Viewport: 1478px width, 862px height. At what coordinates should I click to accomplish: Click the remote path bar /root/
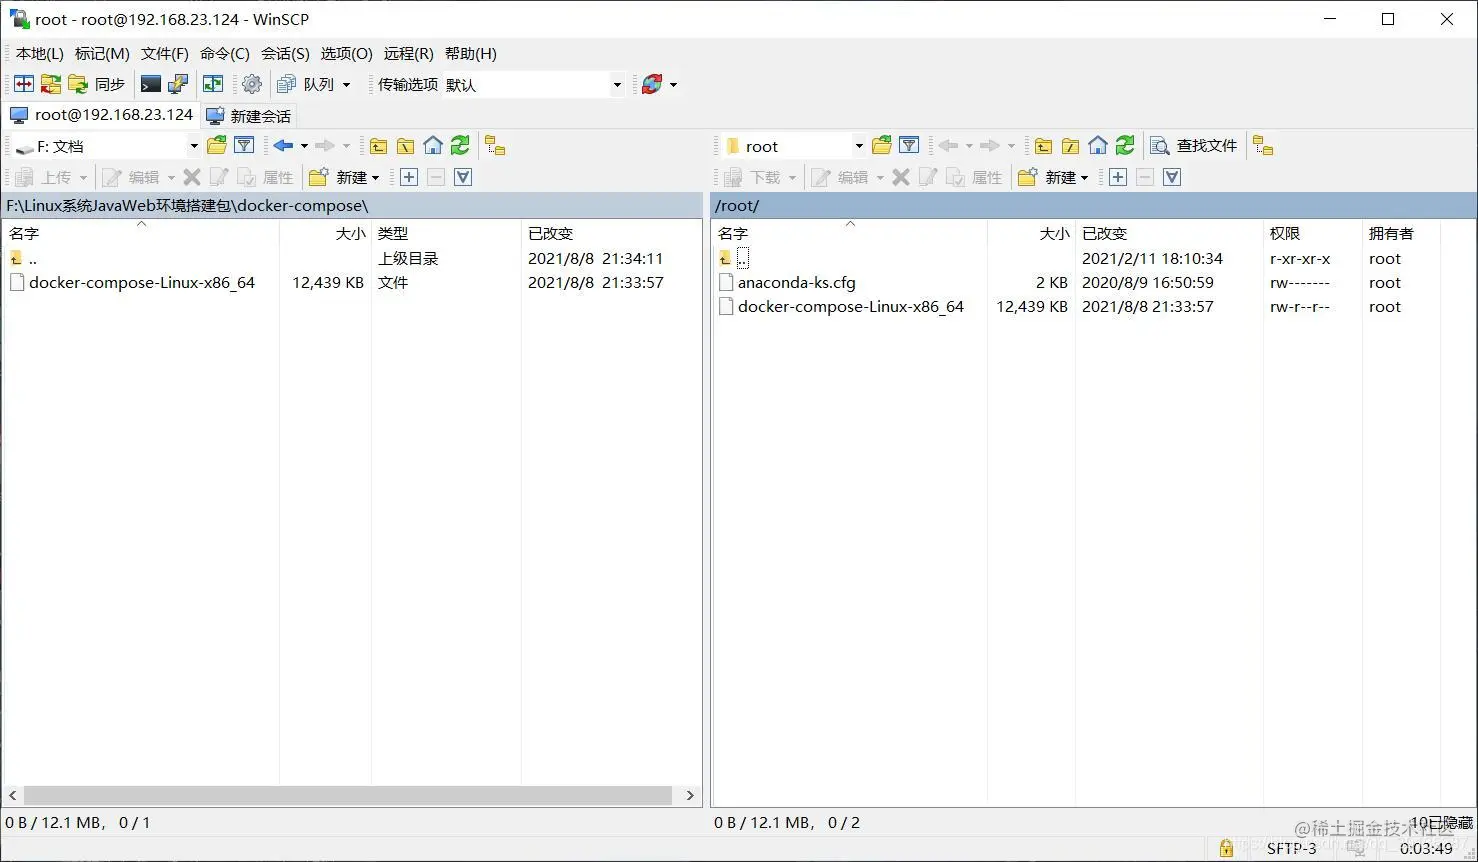tap(1093, 206)
